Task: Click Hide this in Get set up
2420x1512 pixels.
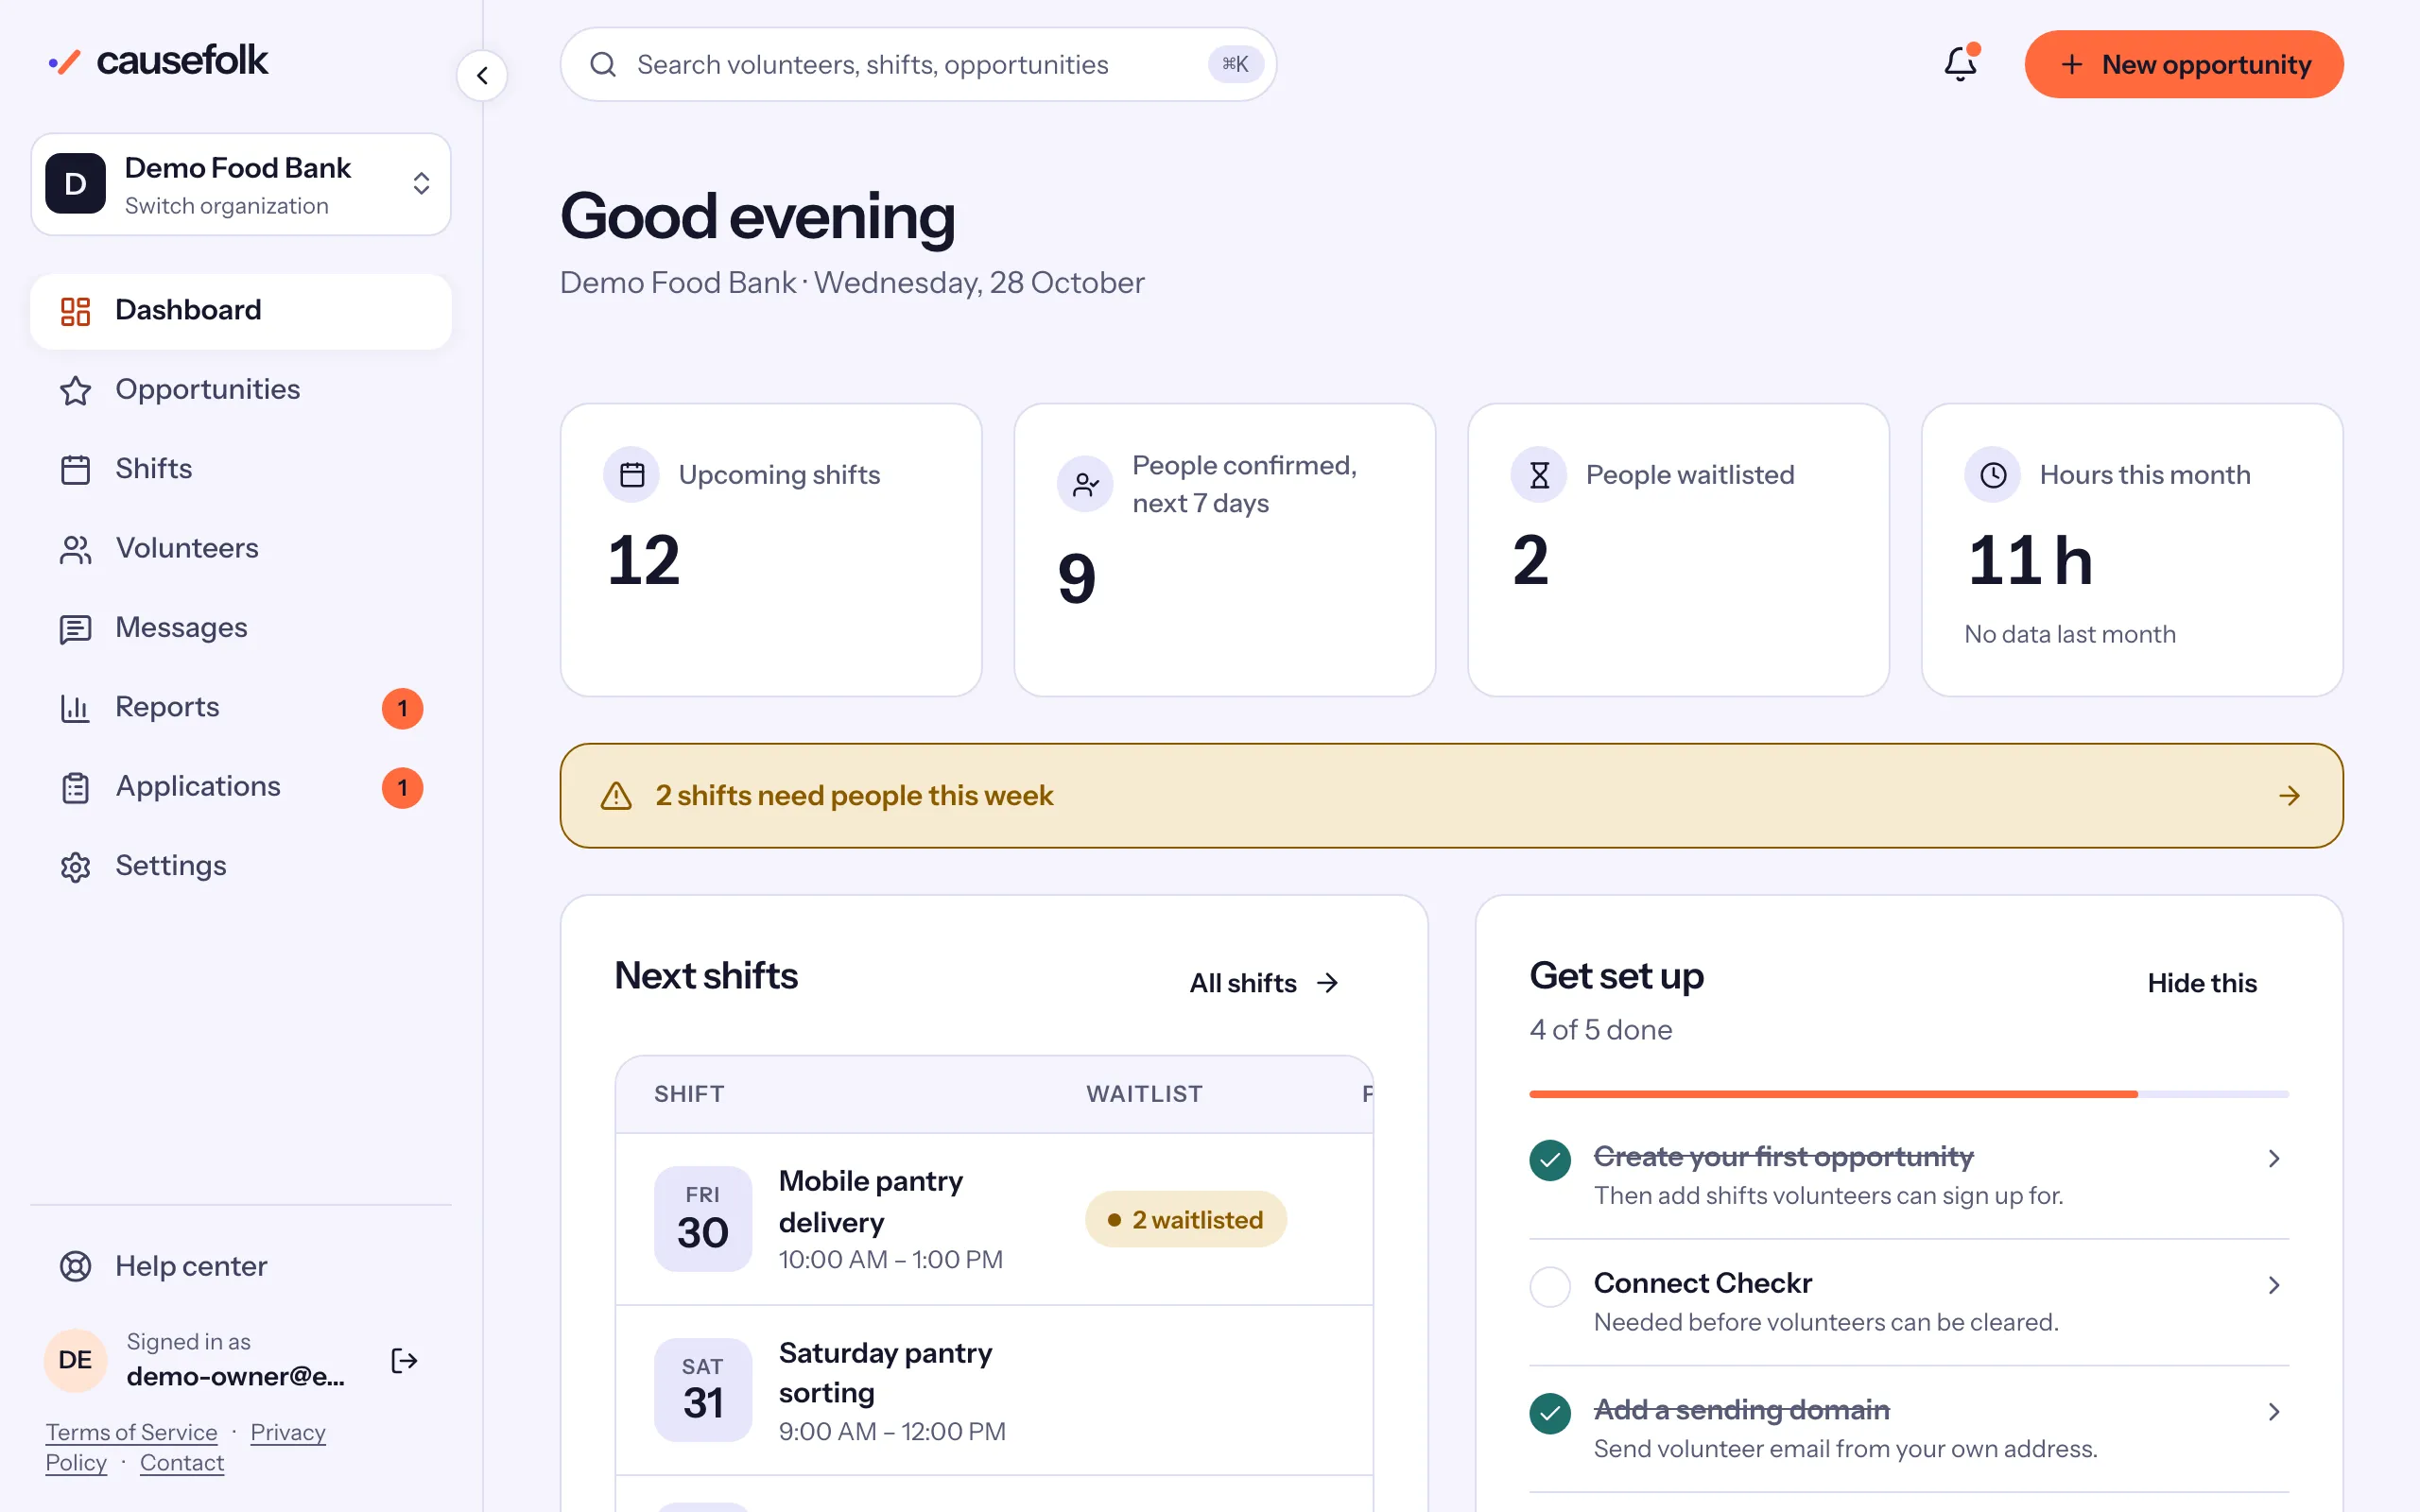Action: [2202, 983]
